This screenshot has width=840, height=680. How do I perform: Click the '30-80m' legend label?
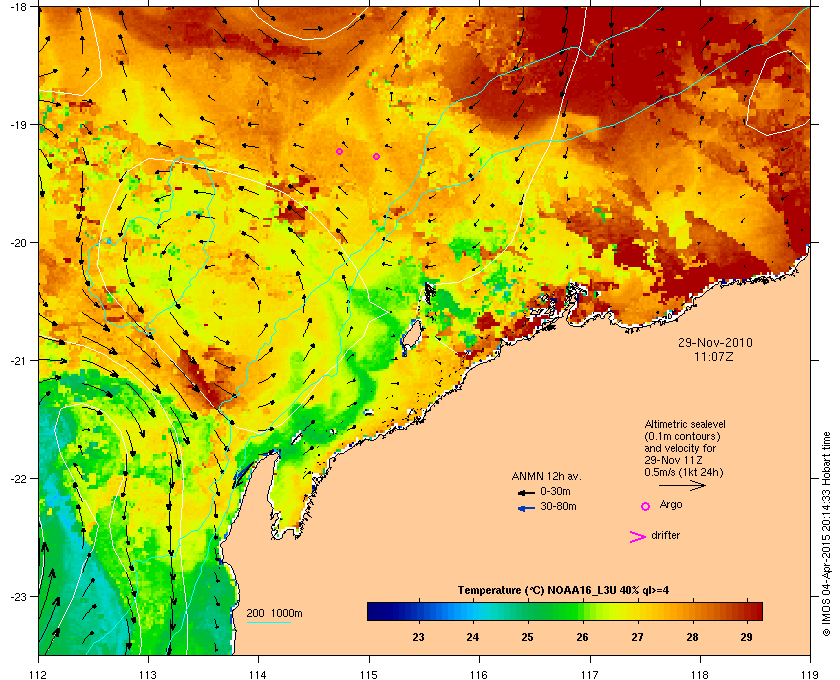click(558, 506)
